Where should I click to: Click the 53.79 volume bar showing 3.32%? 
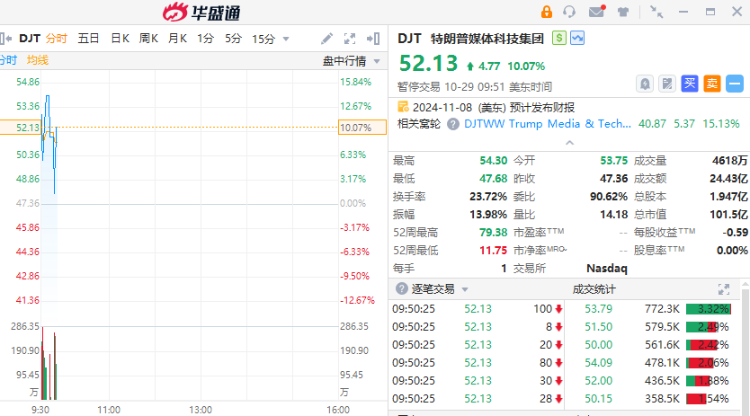(708, 309)
